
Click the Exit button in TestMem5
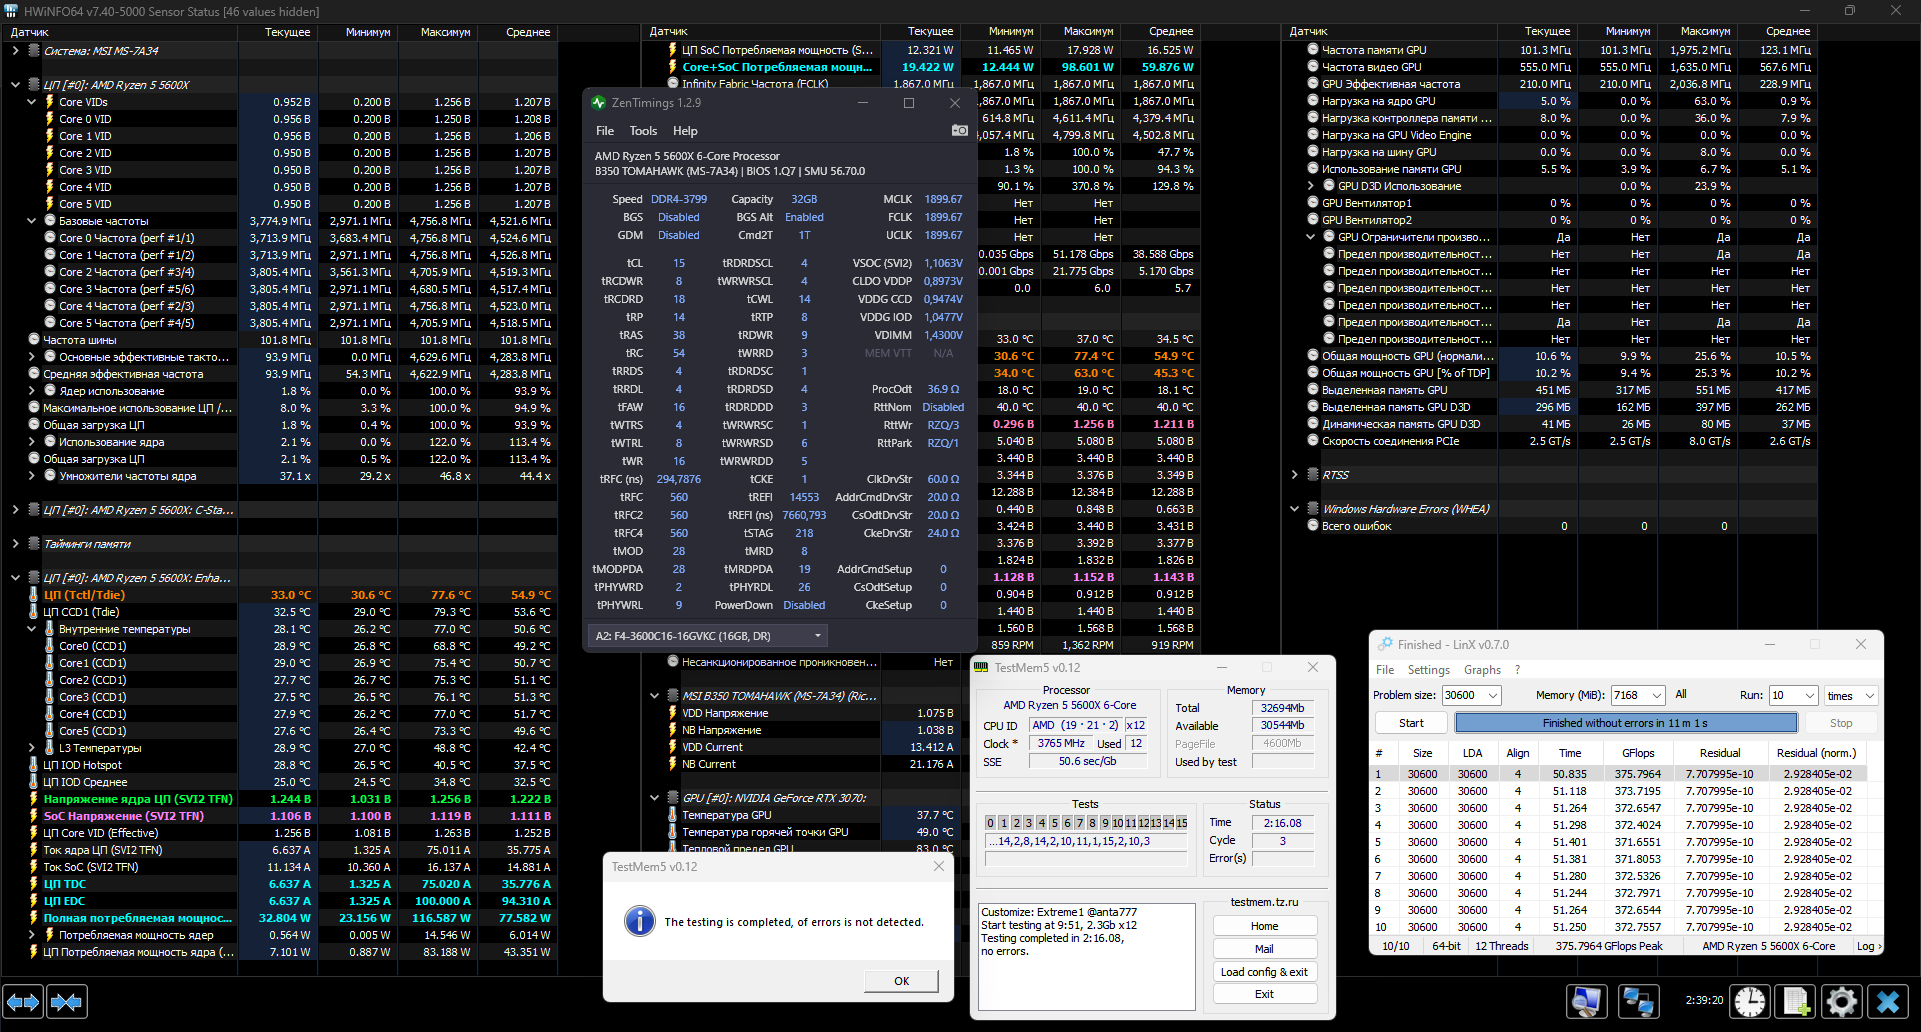coord(1264,994)
